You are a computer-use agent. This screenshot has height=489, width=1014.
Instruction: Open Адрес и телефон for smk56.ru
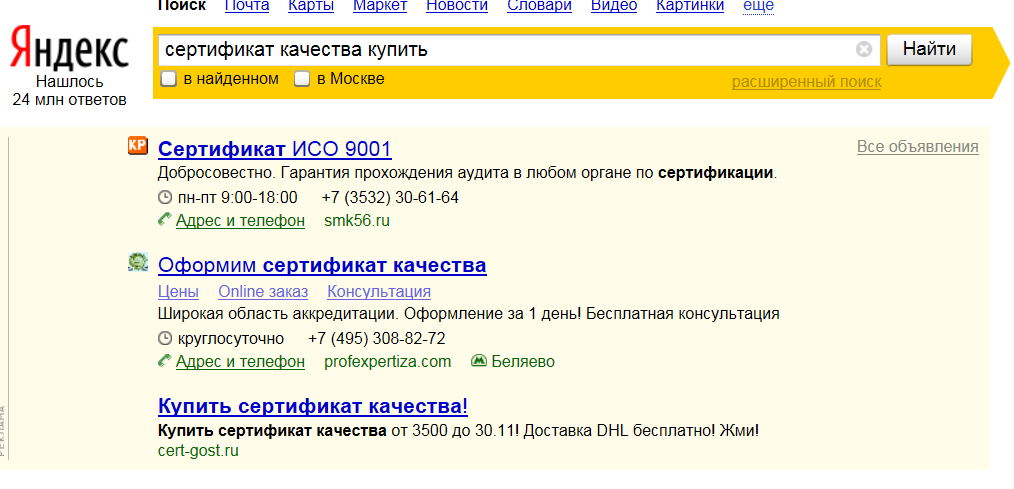click(240, 221)
